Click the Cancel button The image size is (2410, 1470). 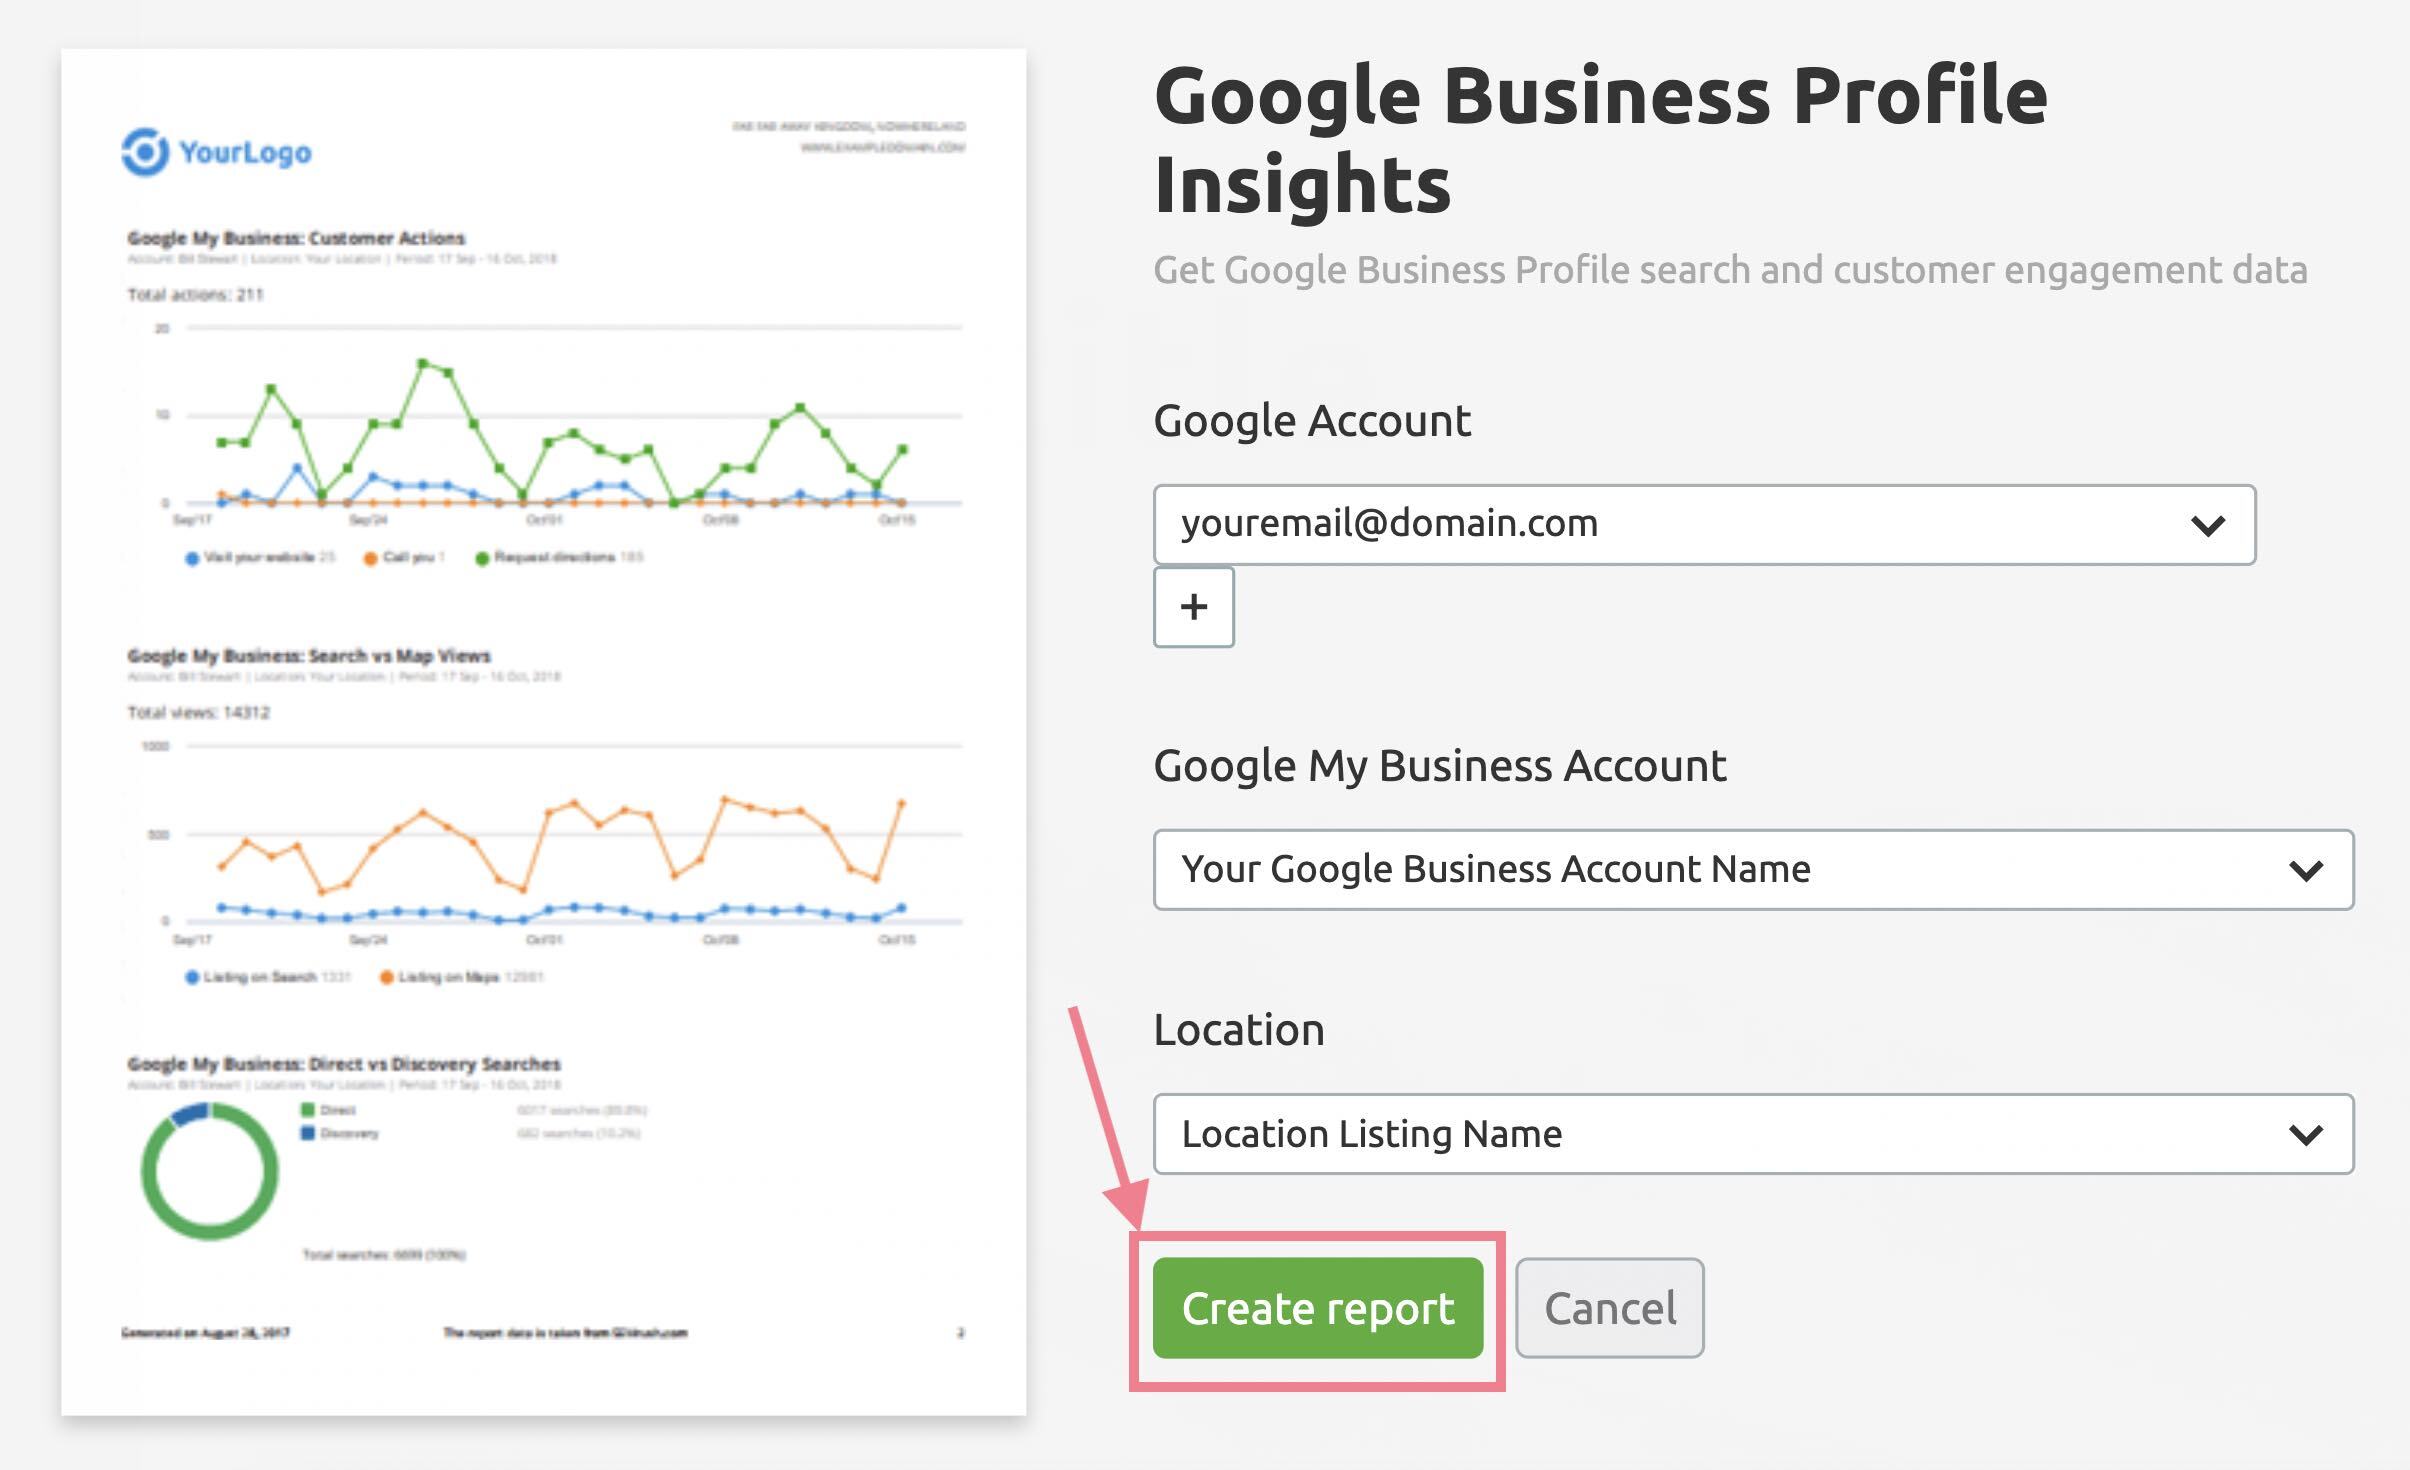tap(1609, 1308)
